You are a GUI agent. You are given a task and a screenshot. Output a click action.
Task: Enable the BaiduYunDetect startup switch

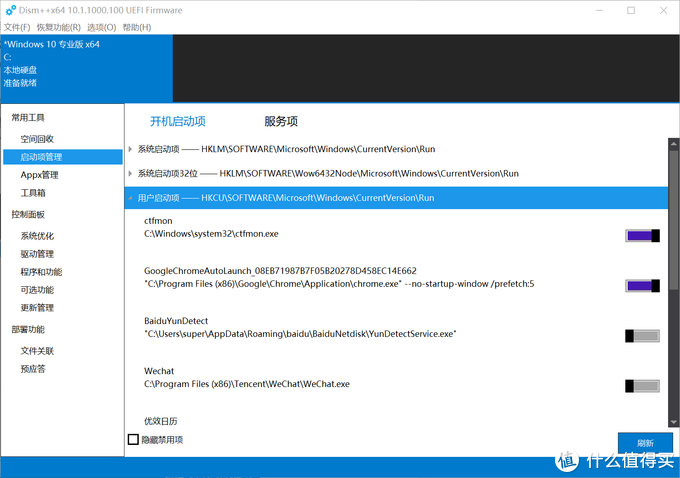(x=642, y=336)
